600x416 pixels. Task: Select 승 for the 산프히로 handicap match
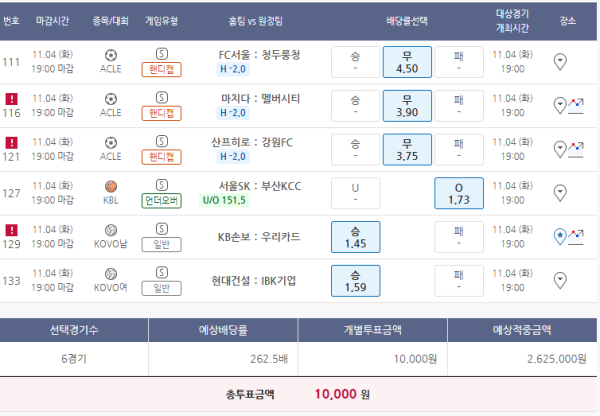point(355,149)
